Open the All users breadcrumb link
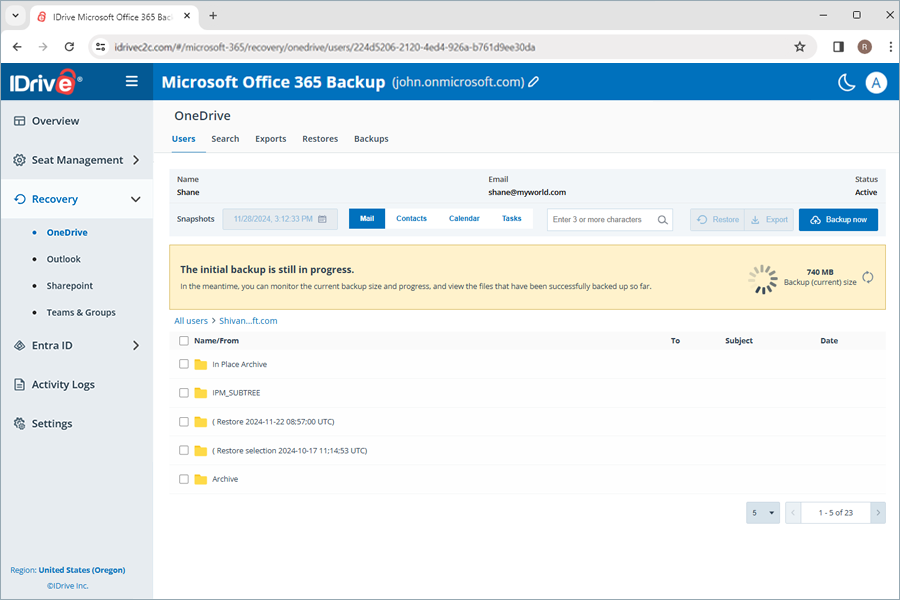900x600 pixels. [x=191, y=321]
